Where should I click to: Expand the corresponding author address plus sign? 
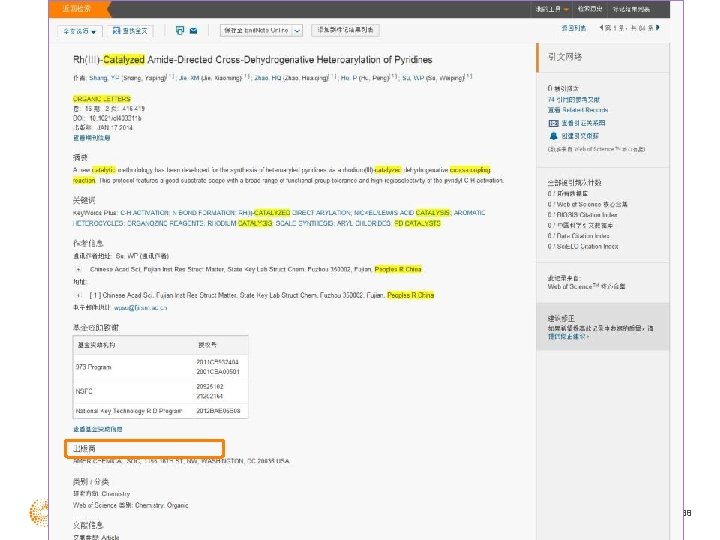tap(79, 270)
